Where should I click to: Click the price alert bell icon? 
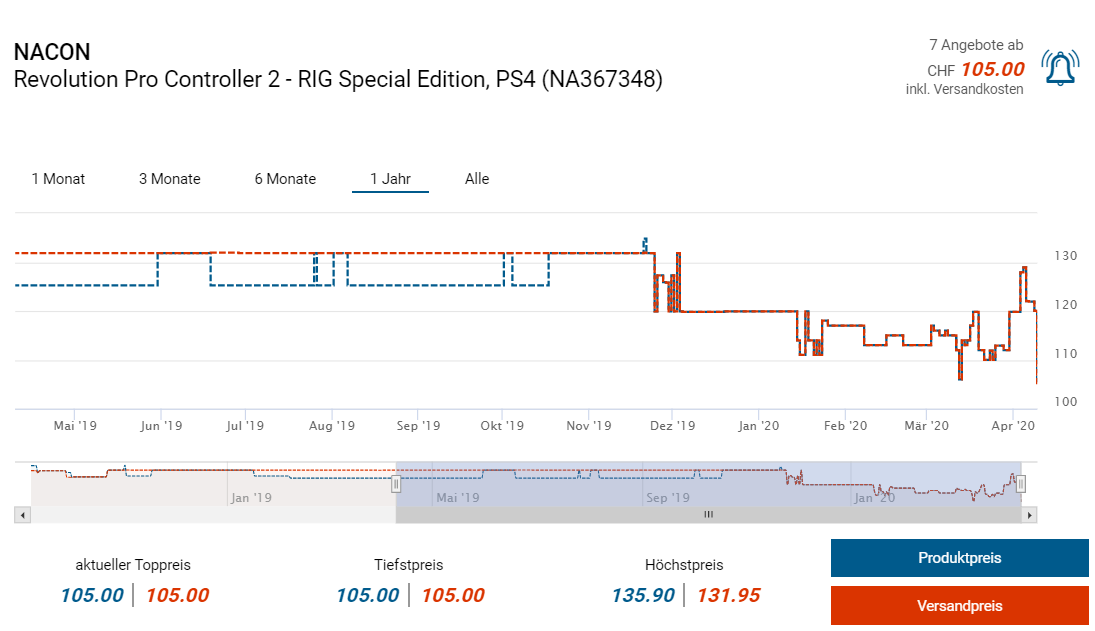click(1058, 68)
